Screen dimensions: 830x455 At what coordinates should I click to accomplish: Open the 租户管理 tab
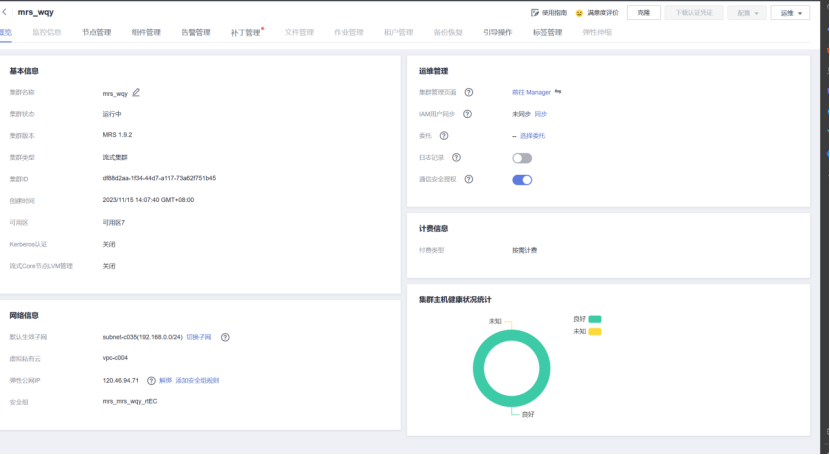tap(399, 32)
